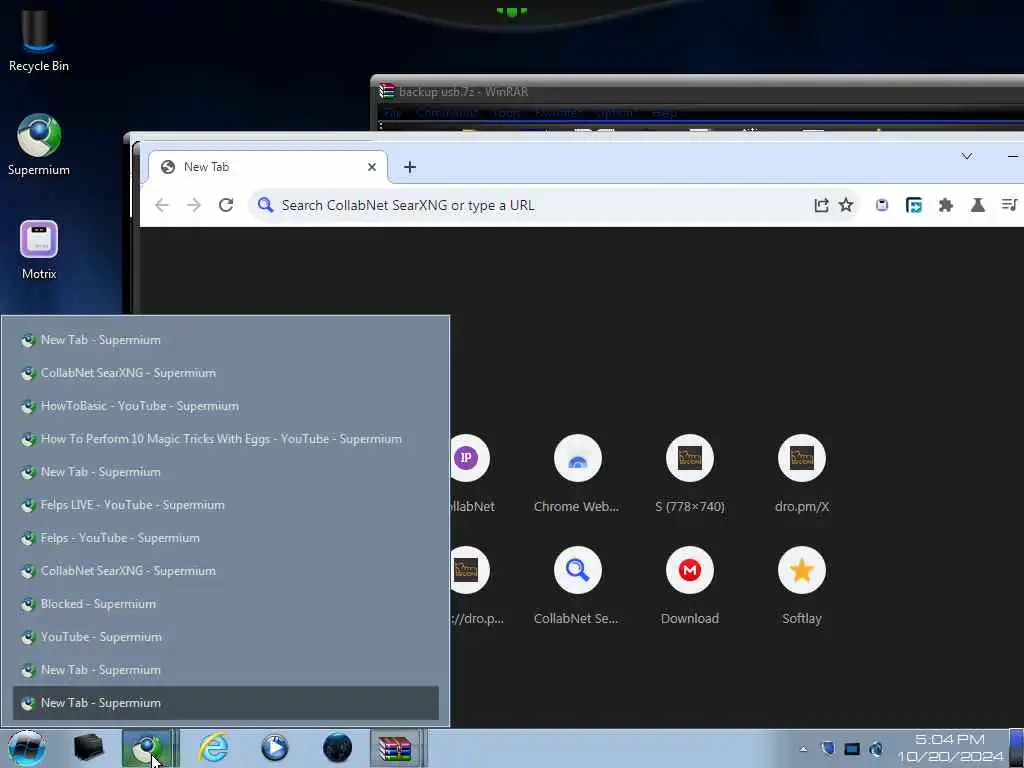The height and width of the screenshot is (768, 1024).
Task: Reload the page with the refresh icon
Action: [226, 205]
